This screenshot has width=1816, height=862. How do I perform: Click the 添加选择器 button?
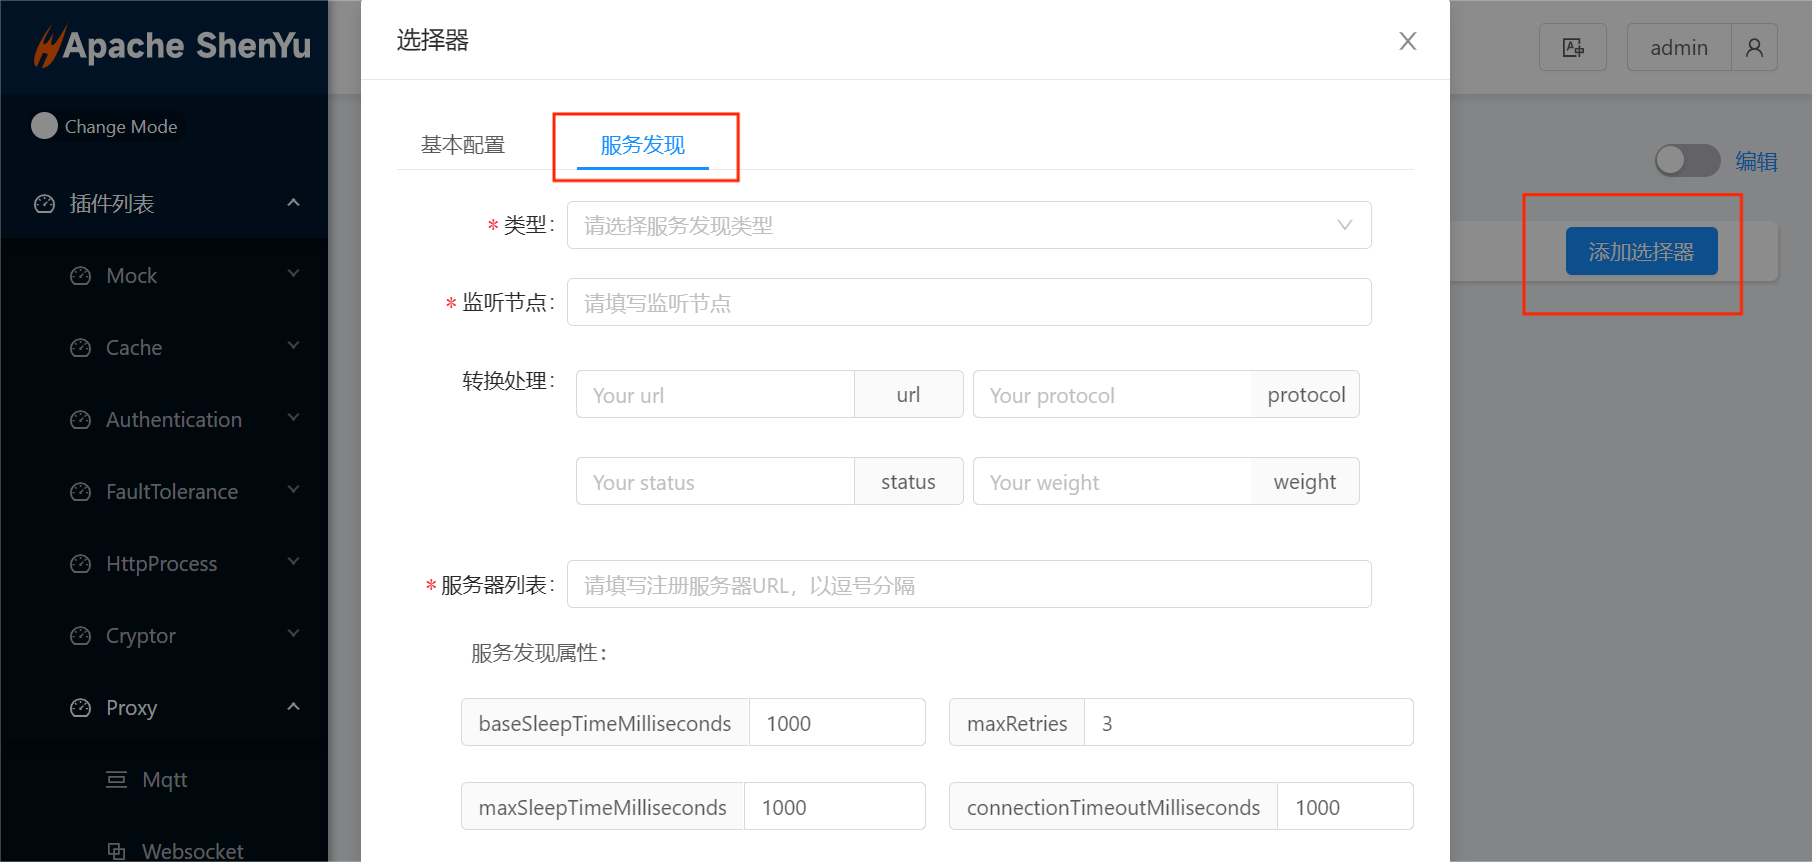pos(1640,252)
